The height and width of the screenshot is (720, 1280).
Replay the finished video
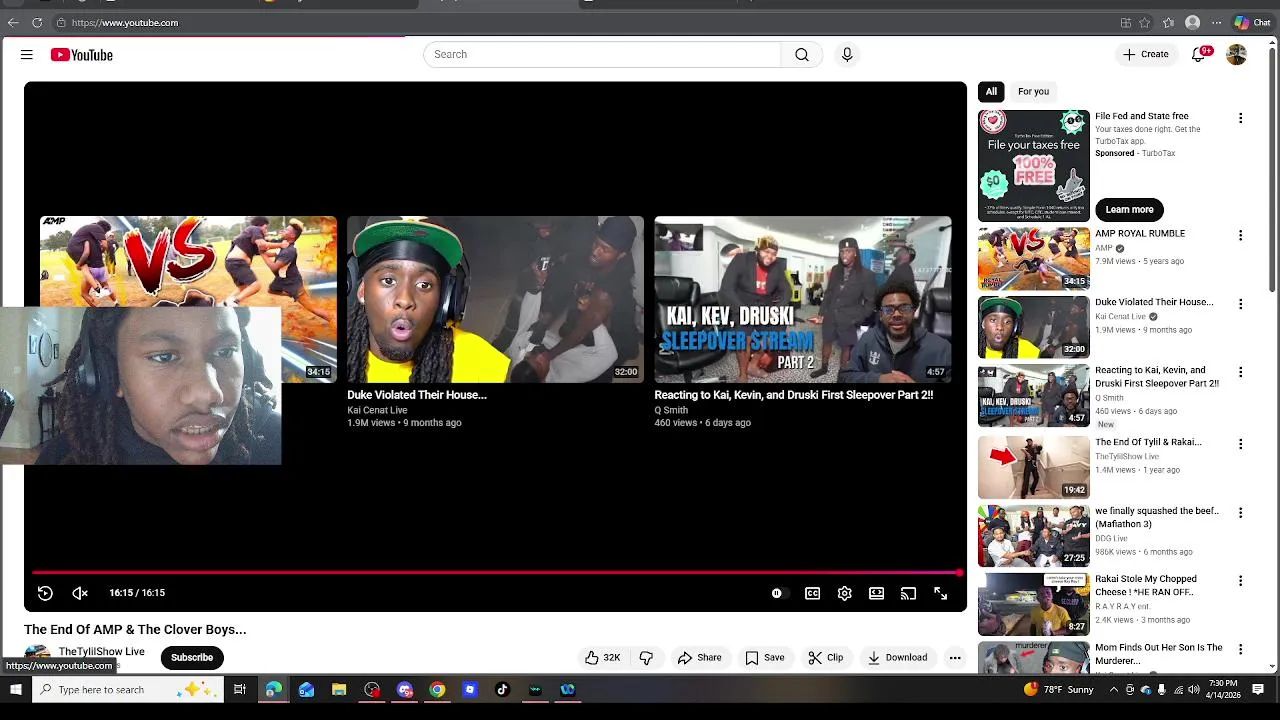pos(45,593)
